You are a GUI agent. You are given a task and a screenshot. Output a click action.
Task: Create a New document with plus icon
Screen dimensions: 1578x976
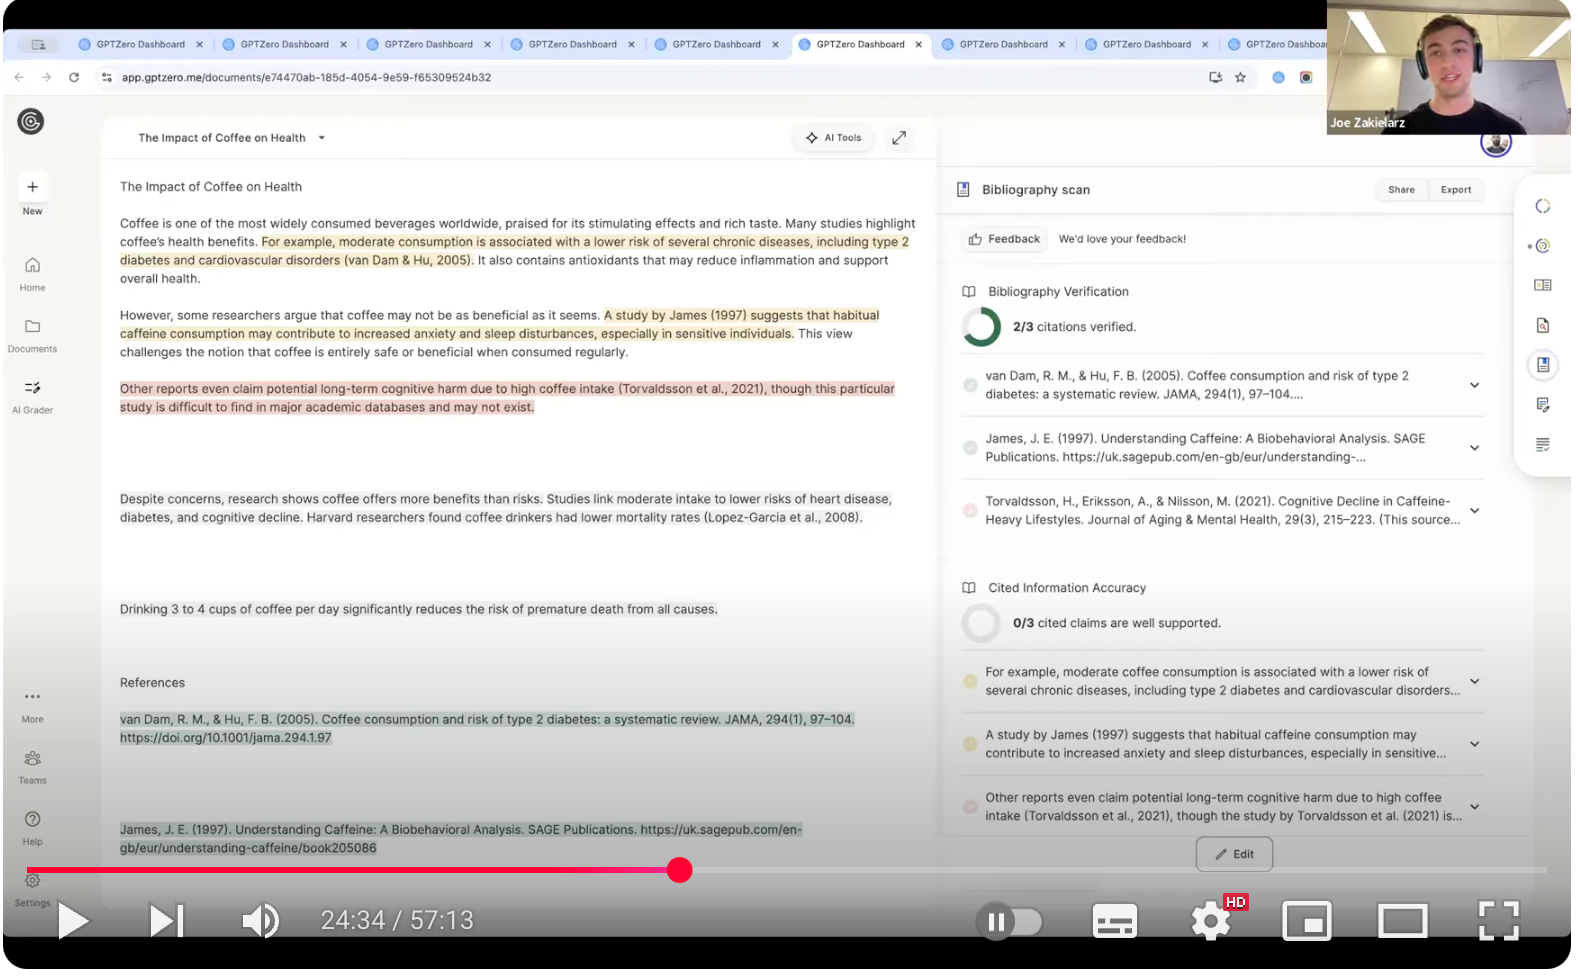pyautogui.click(x=32, y=187)
